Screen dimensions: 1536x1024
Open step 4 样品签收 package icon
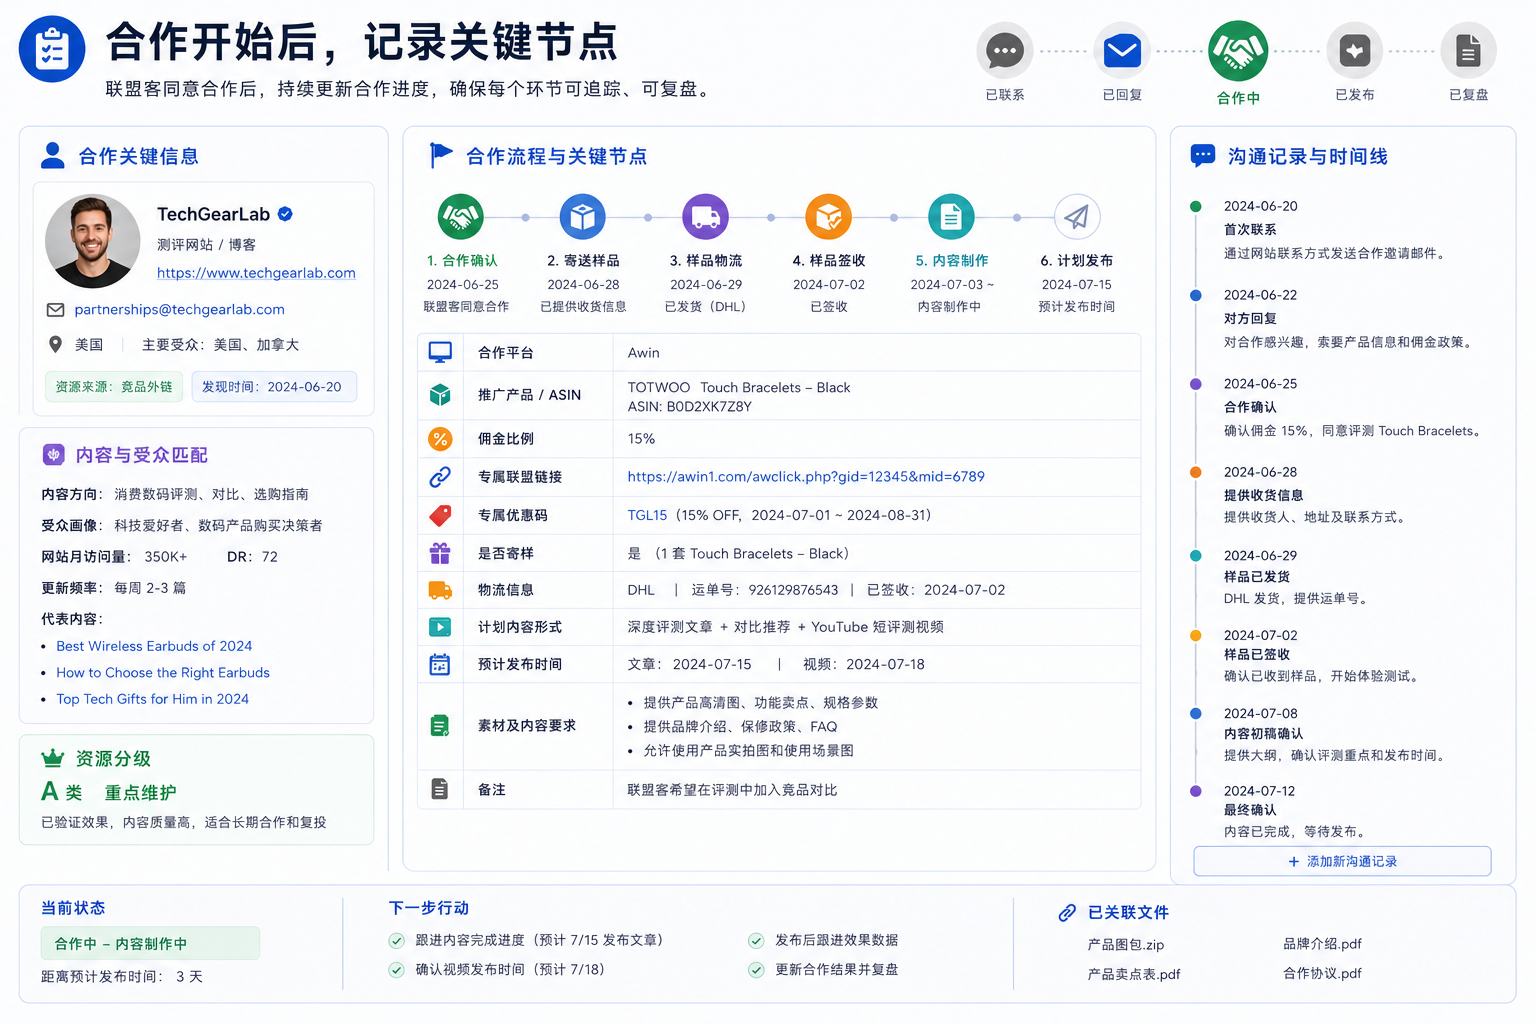click(828, 217)
